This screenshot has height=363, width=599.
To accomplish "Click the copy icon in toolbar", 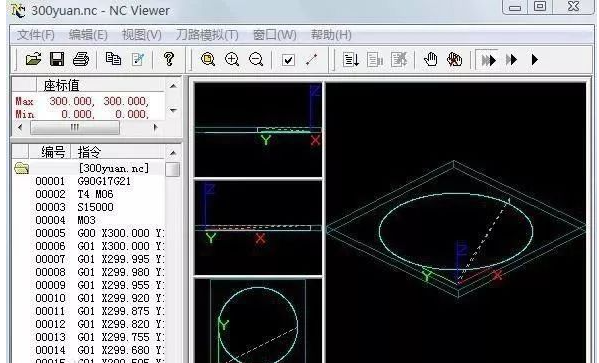I will click(113, 59).
